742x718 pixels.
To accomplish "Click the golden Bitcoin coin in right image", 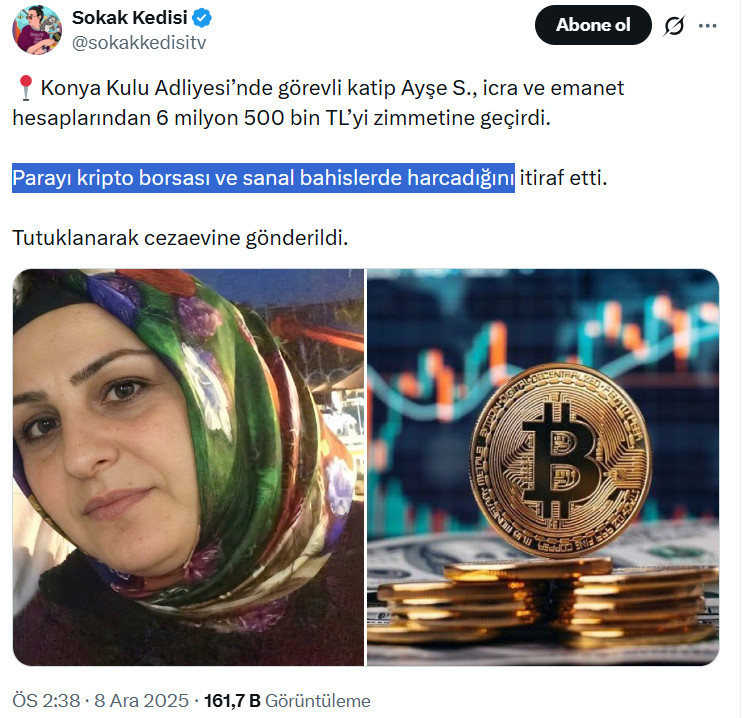I will pos(560,459).
